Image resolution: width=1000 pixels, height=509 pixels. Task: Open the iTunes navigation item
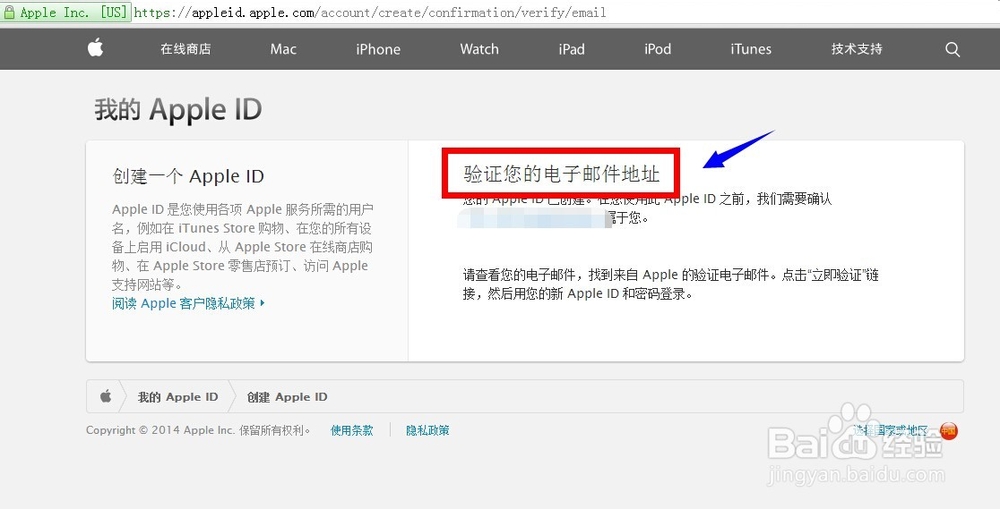pos(751,49)
